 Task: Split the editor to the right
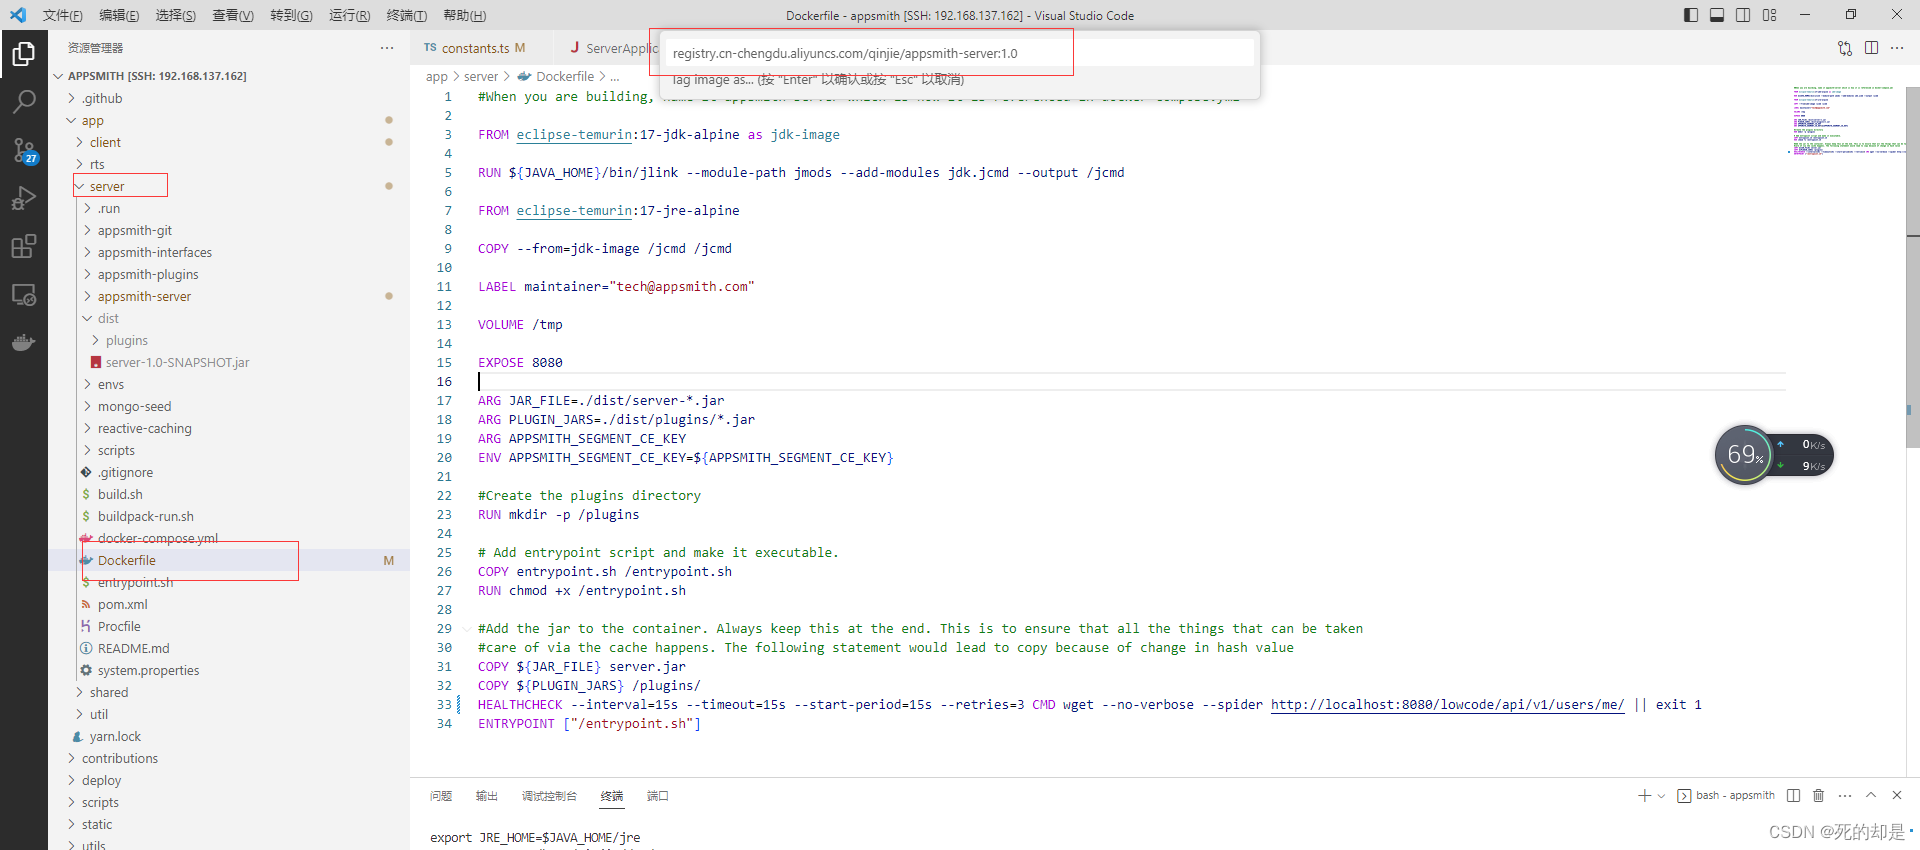[x=1871, y=48]
